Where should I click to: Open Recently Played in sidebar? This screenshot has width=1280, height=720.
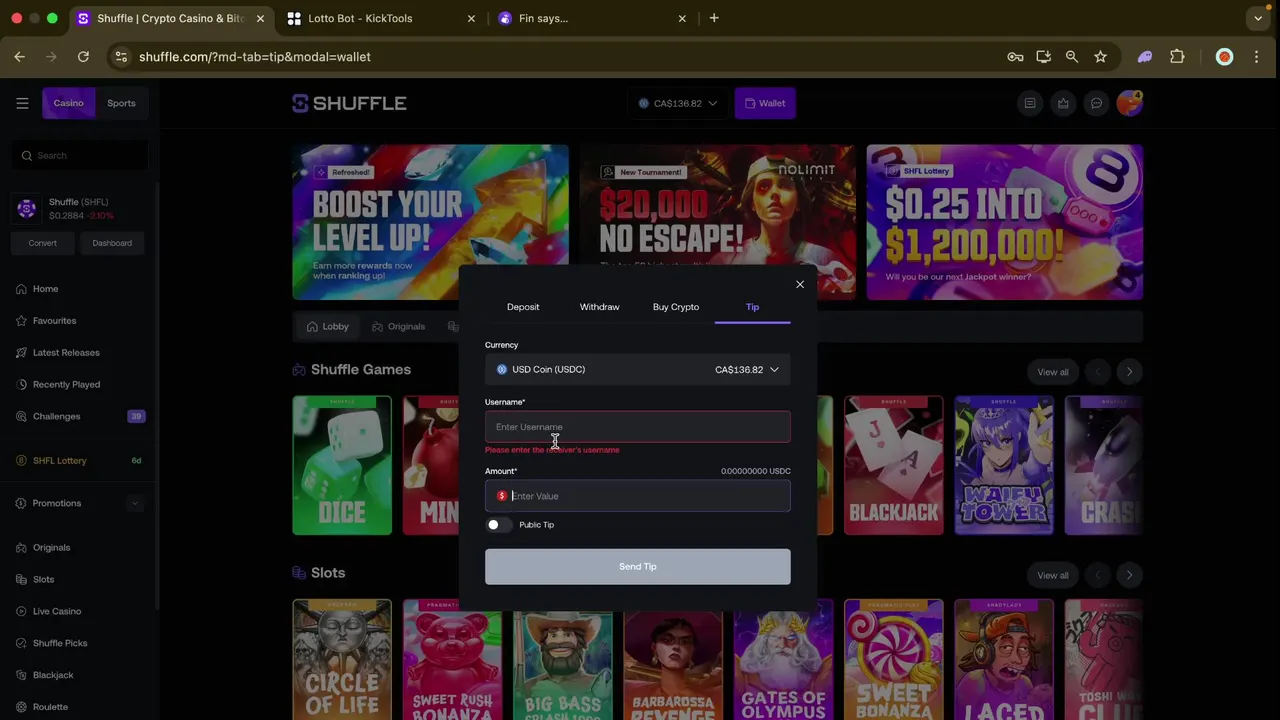pyautogui.click(x=66, y=385)
